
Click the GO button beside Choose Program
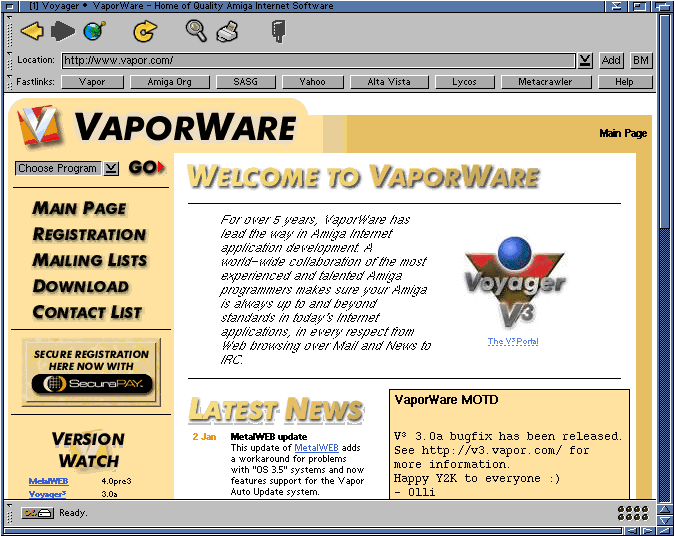coord(147,167)
